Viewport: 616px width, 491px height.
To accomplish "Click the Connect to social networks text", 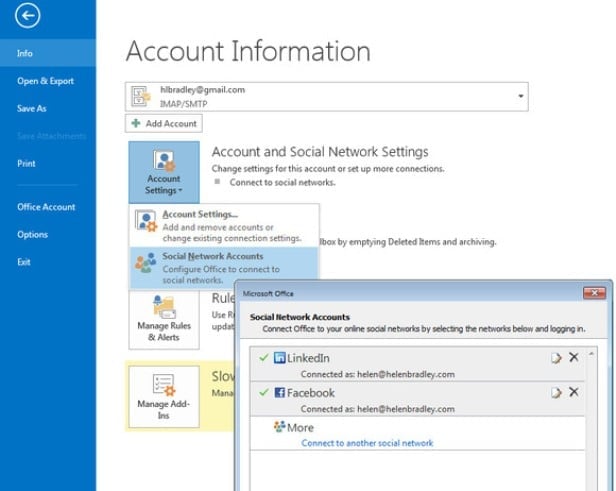I will pos(282,182).
